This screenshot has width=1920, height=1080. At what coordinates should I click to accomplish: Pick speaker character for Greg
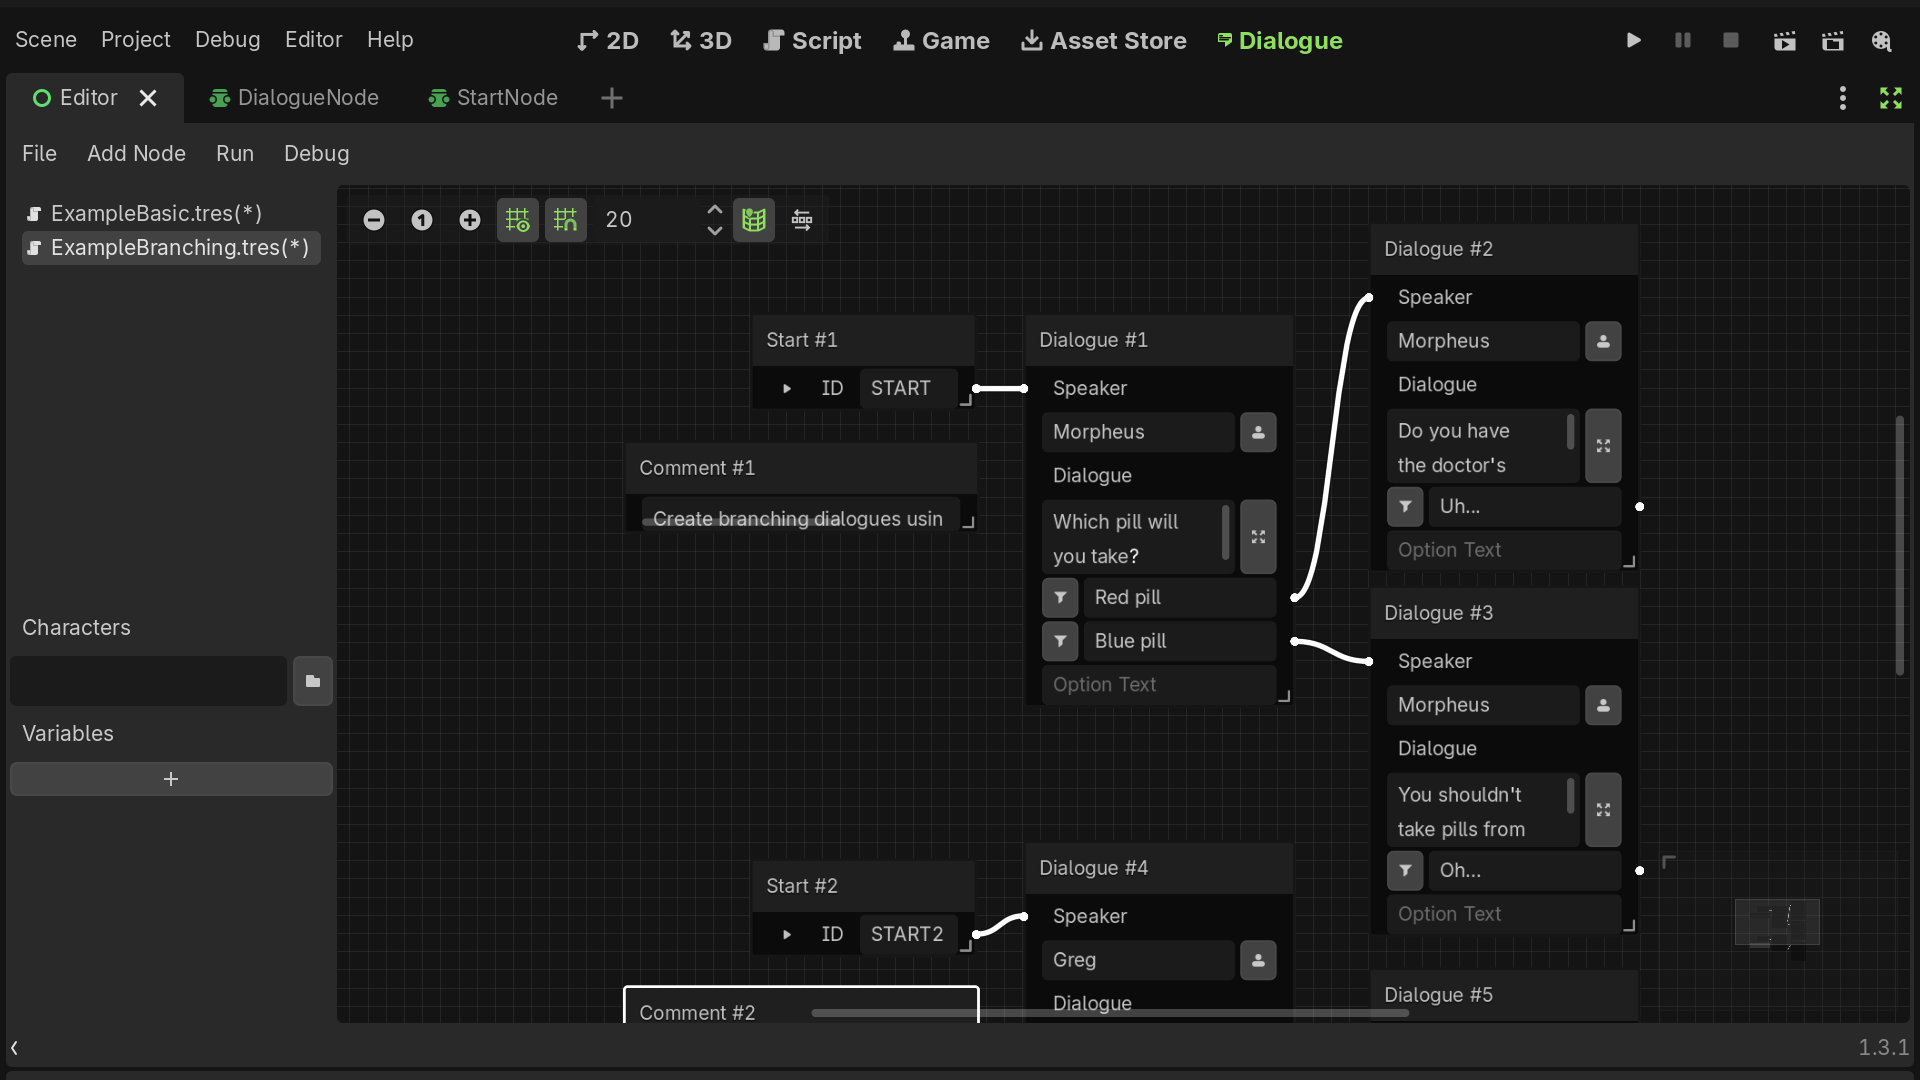point(1258,960)
